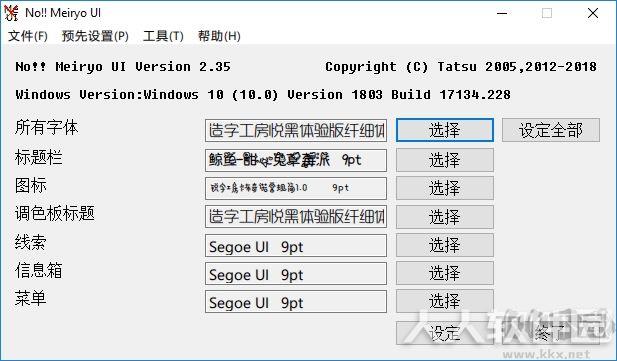The height and width of the screenshot is (361, 617).
Task: Click the 所有字体 font name field
Action: click(296, 130)
